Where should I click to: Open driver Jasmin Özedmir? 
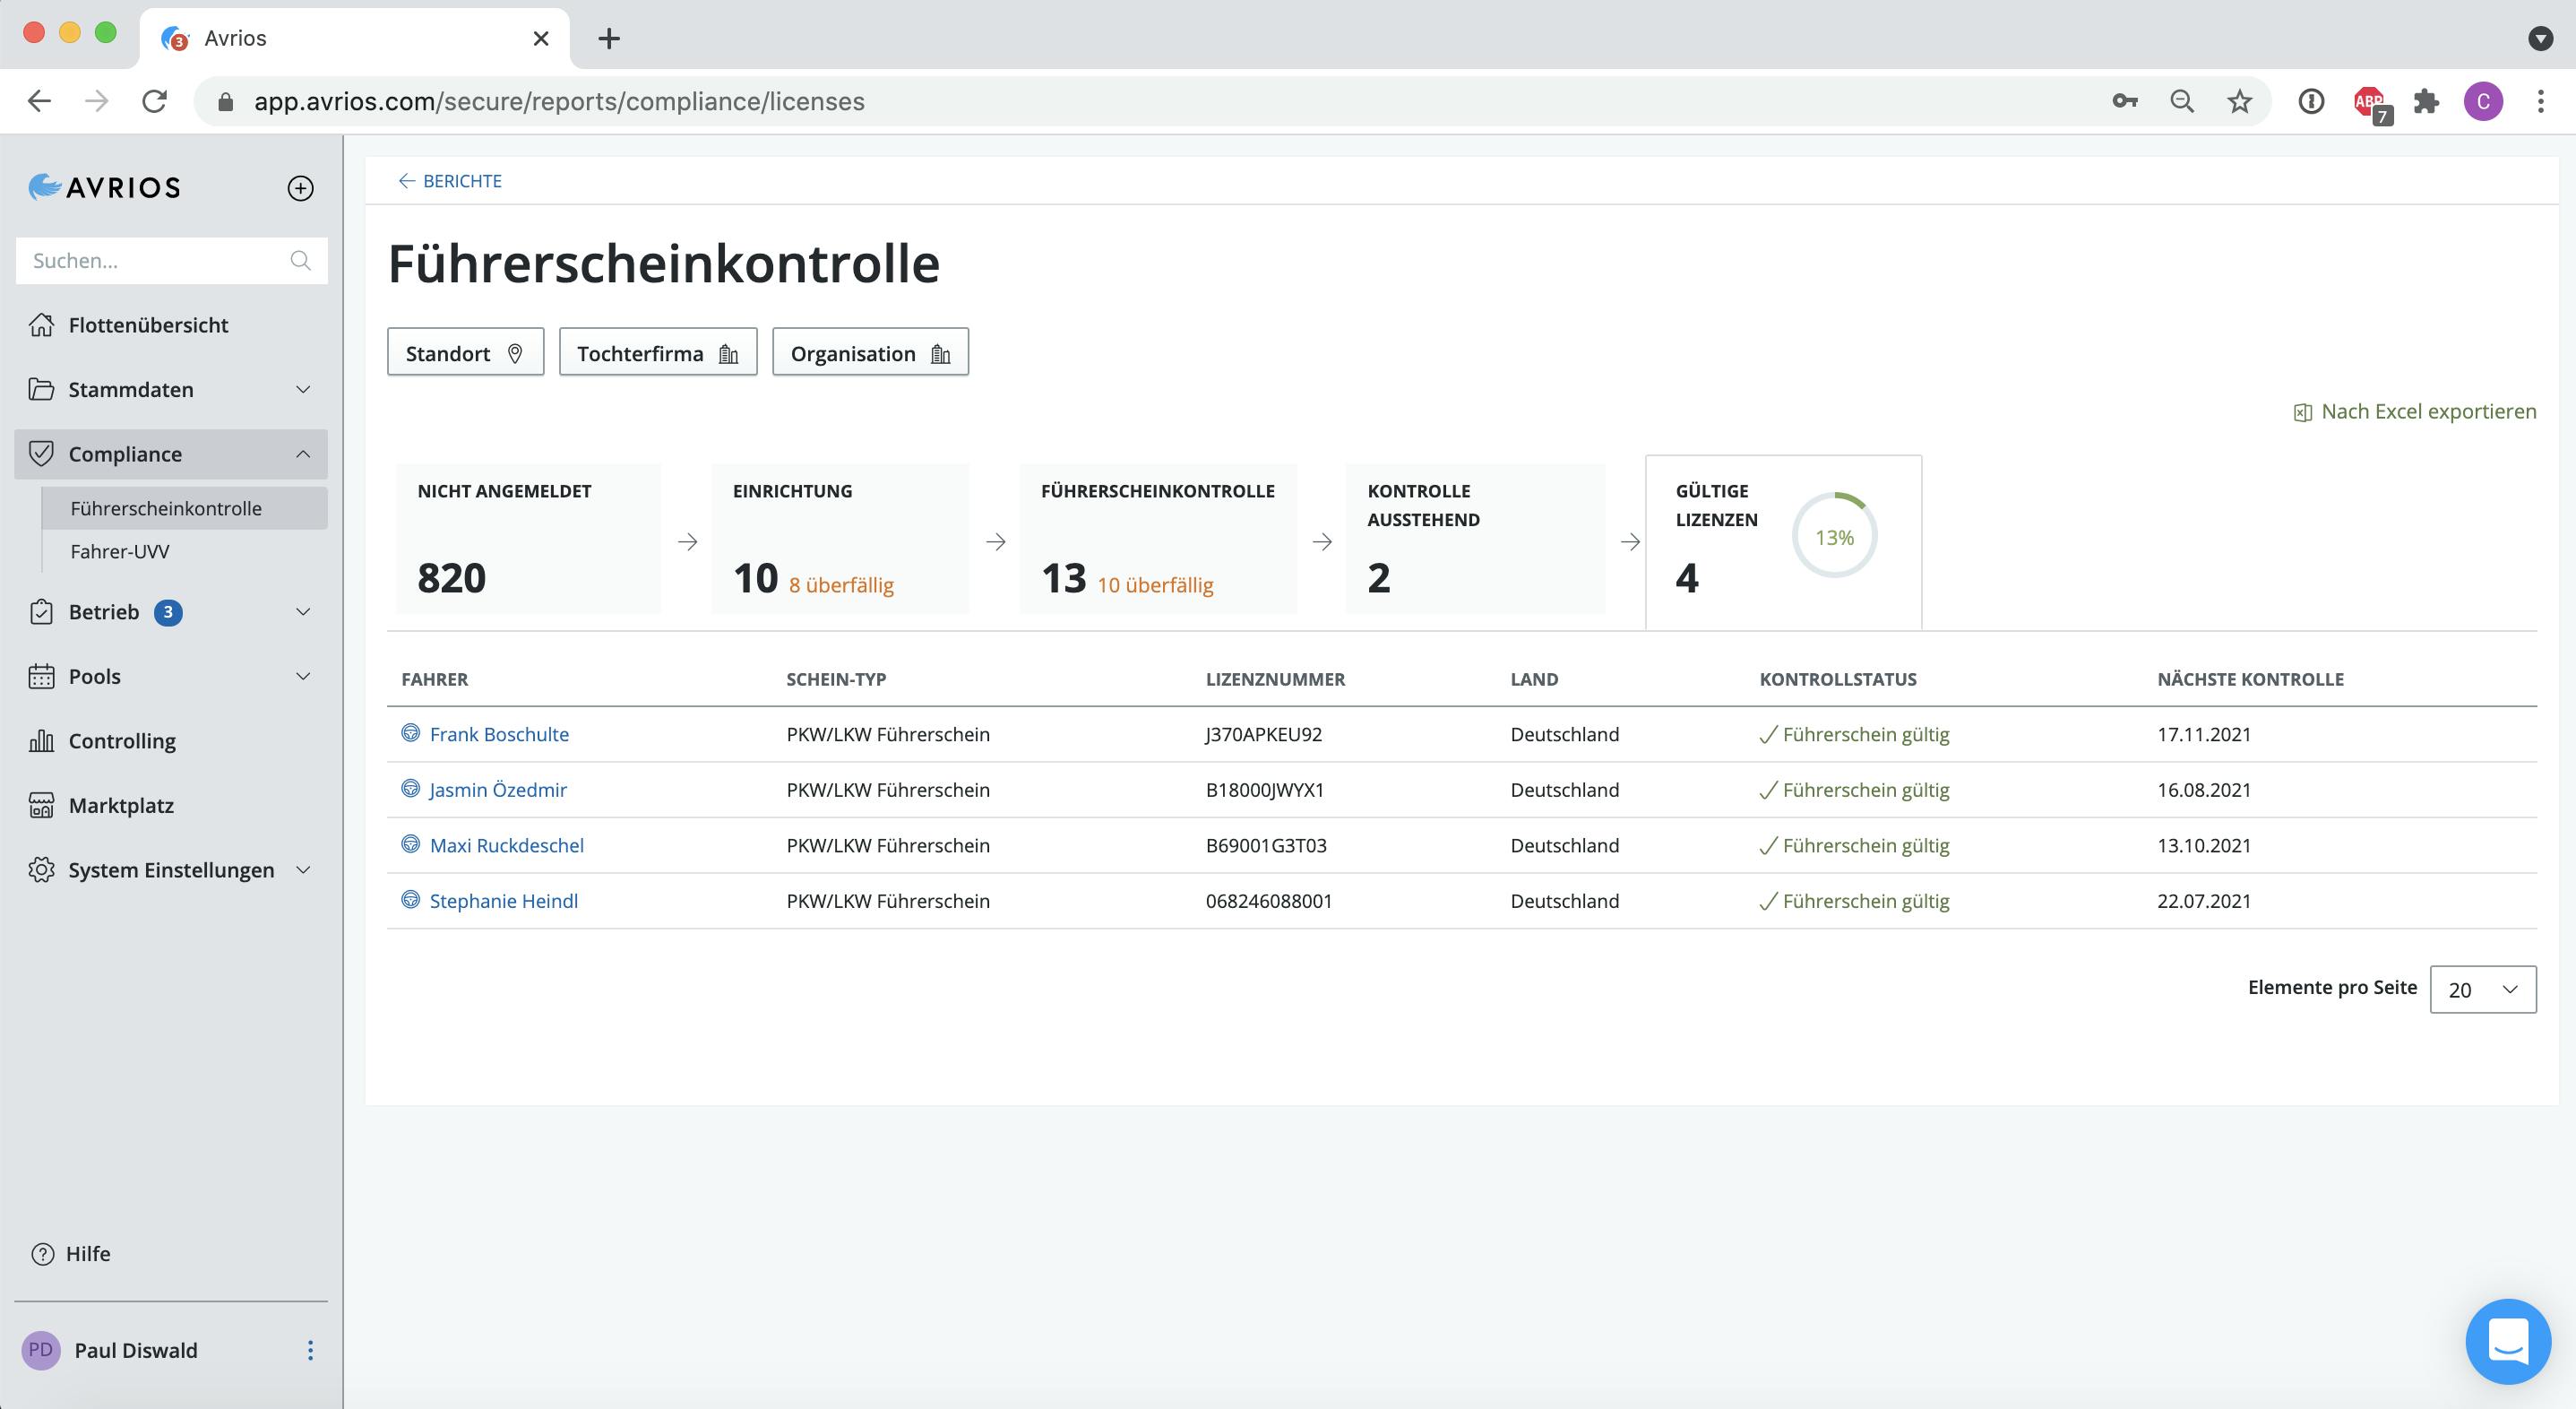[498, 790]
